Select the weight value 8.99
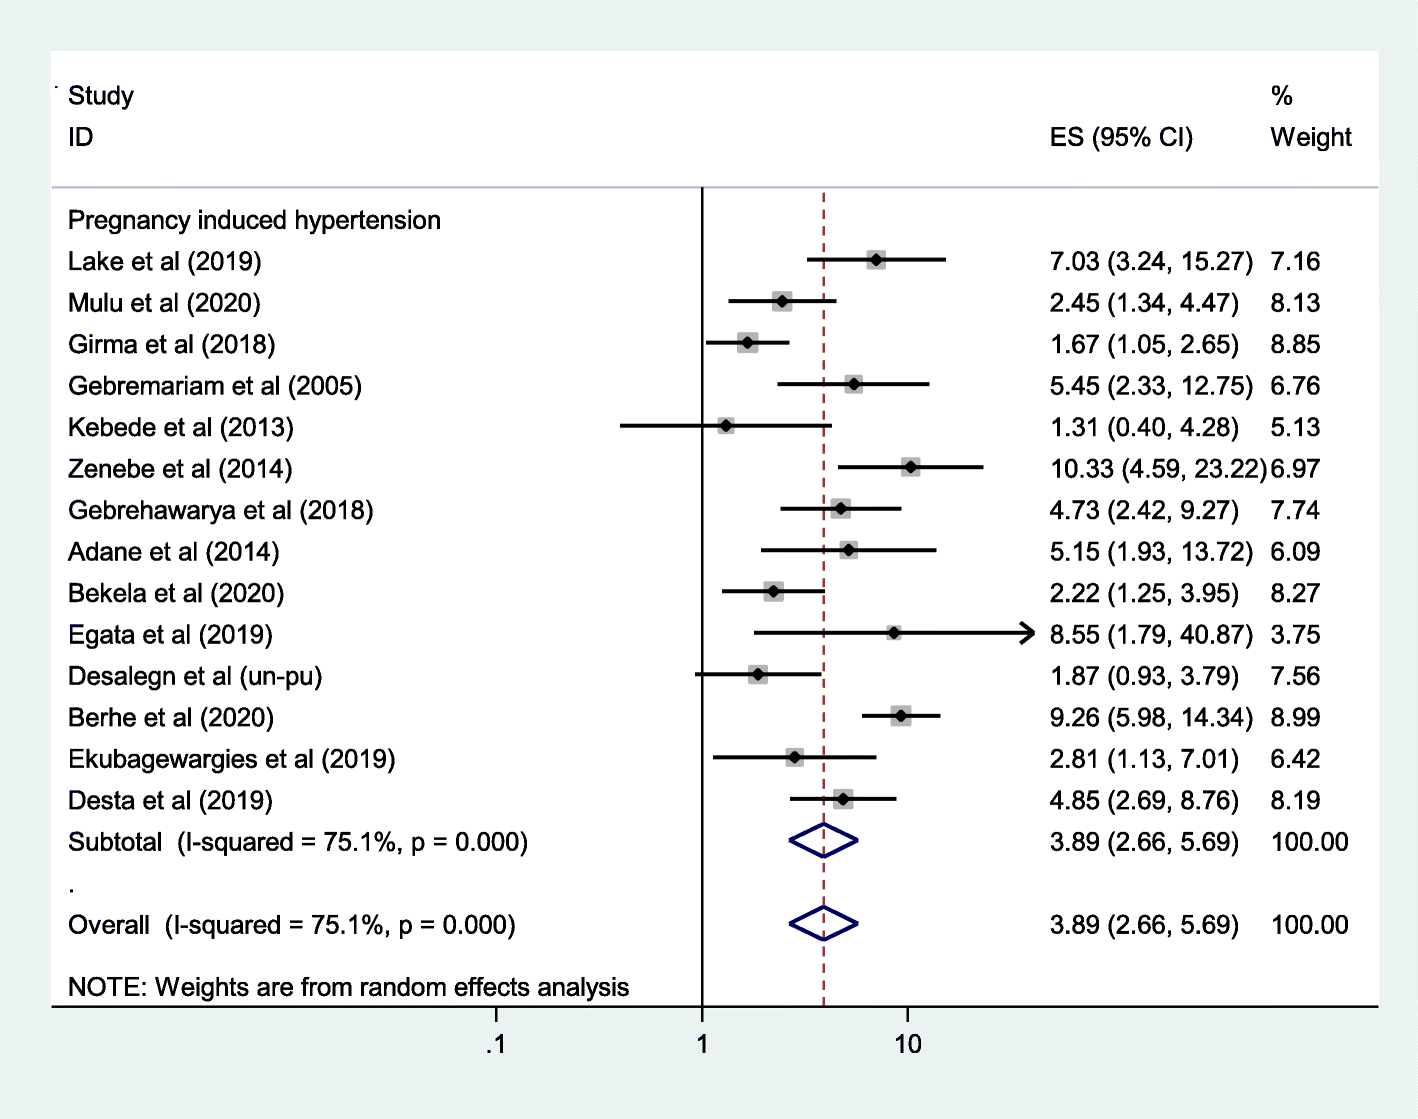The width and height of the screenshot is (1418, 1119). tap(1295, 718)
